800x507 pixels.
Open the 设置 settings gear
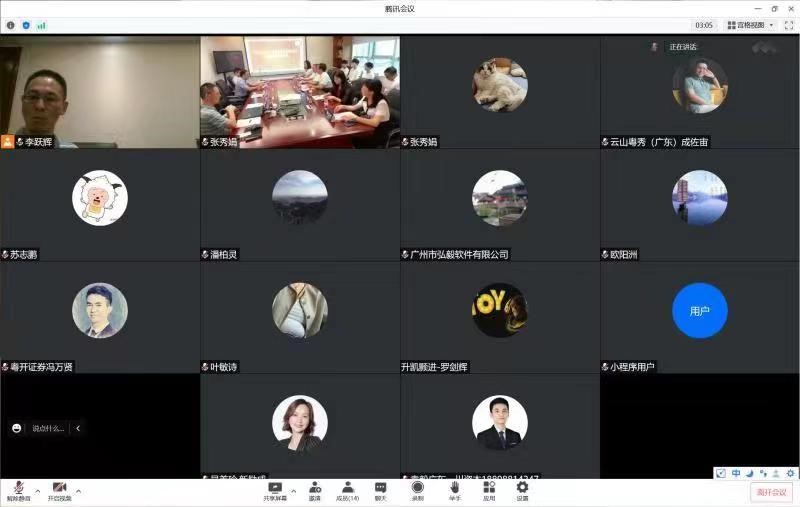click(x=522, y=490)
